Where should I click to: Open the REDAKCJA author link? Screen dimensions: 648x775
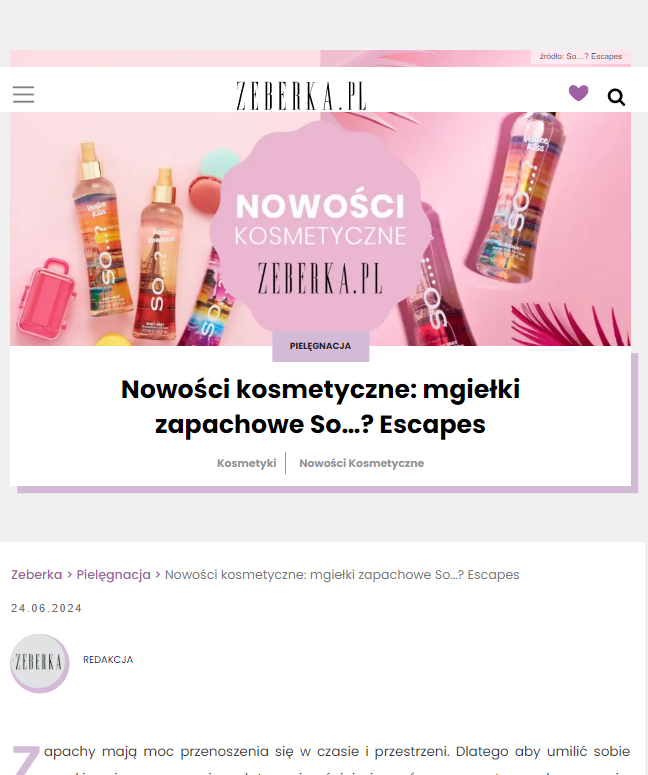tap(108, 660)
